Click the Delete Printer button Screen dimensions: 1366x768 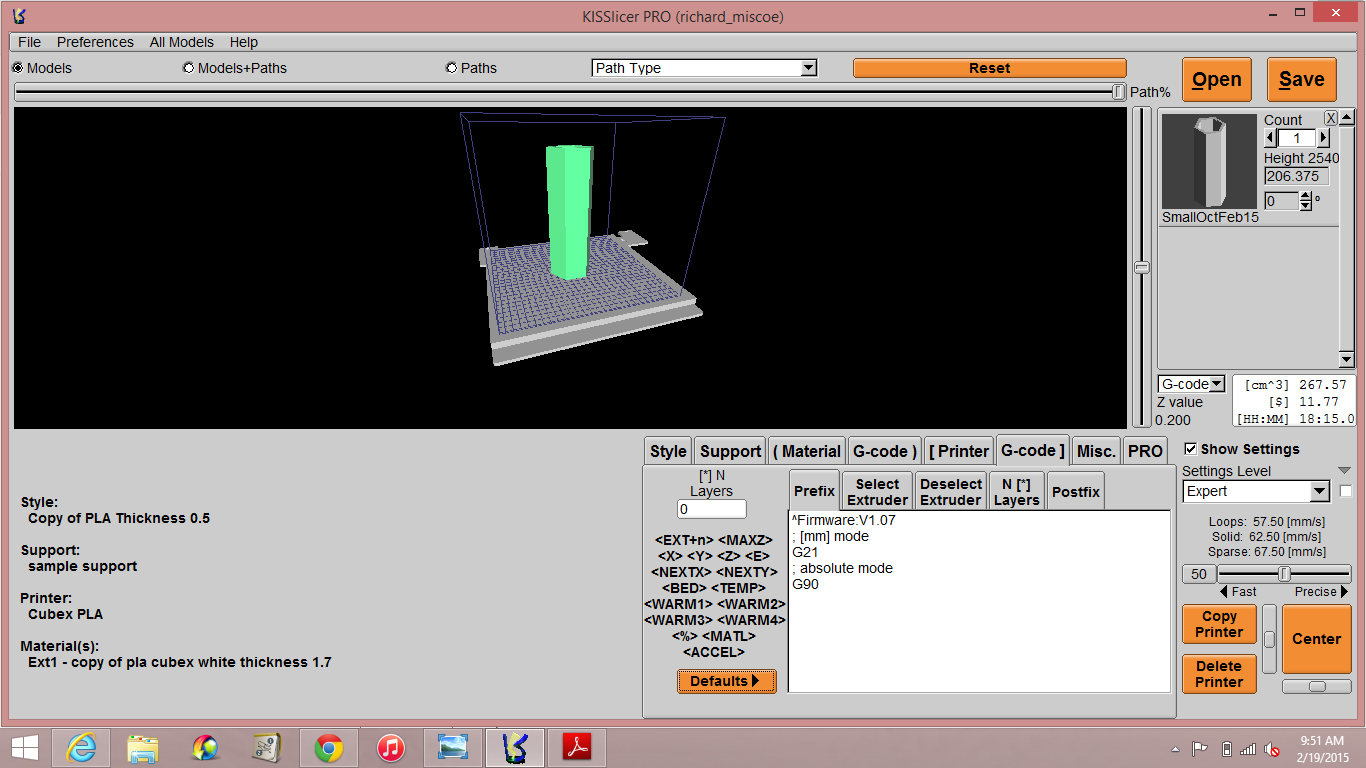pyautogui.click(x=1219, y=674)
